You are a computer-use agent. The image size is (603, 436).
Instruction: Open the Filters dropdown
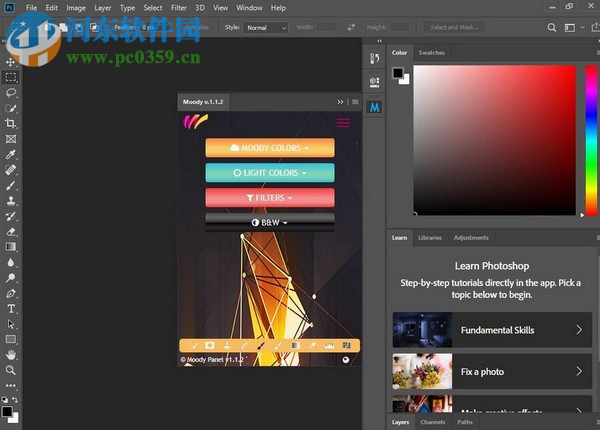[269, 198]
